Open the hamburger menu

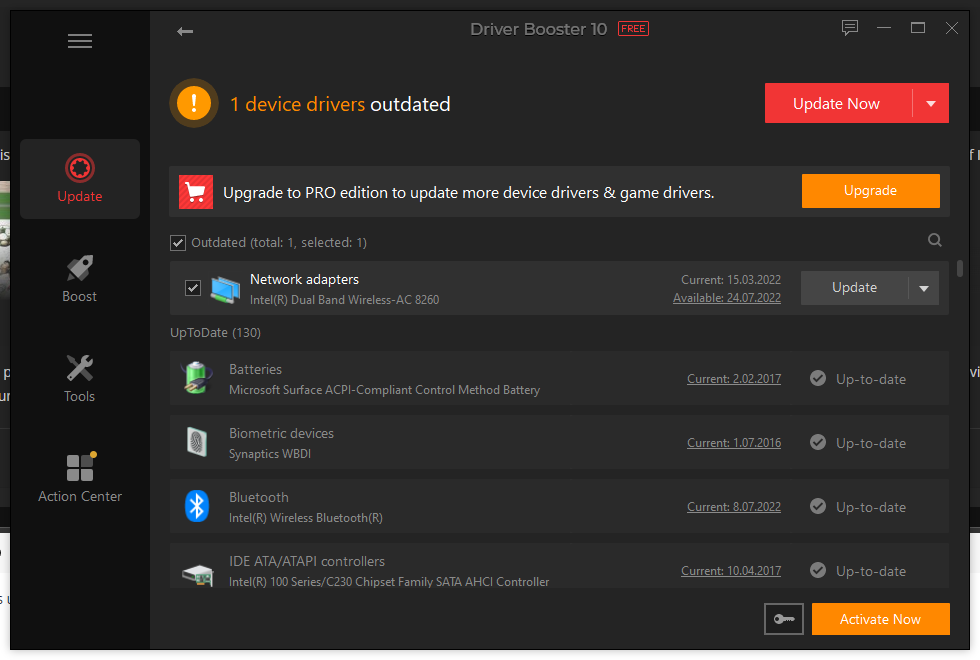point(80,41)
